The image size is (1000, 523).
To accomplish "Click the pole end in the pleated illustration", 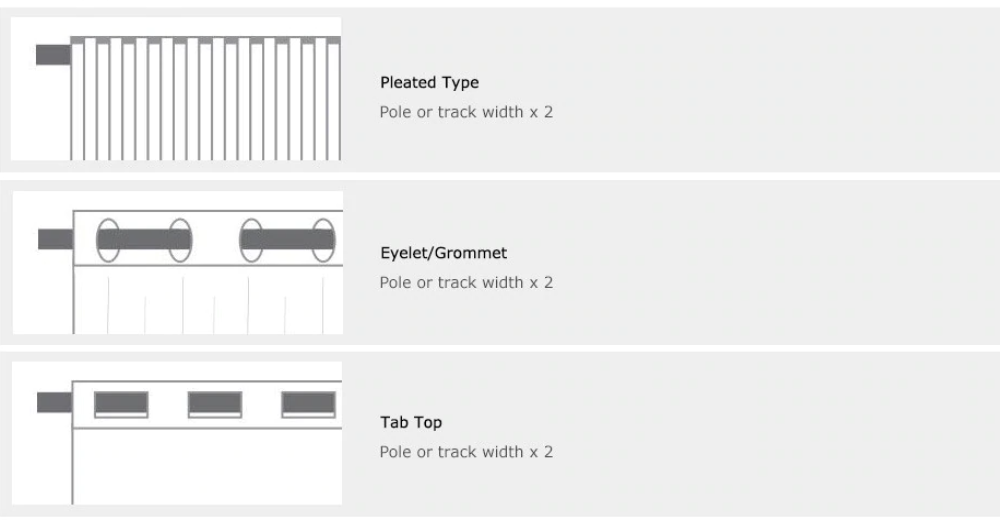I will [x=54, y=55].
